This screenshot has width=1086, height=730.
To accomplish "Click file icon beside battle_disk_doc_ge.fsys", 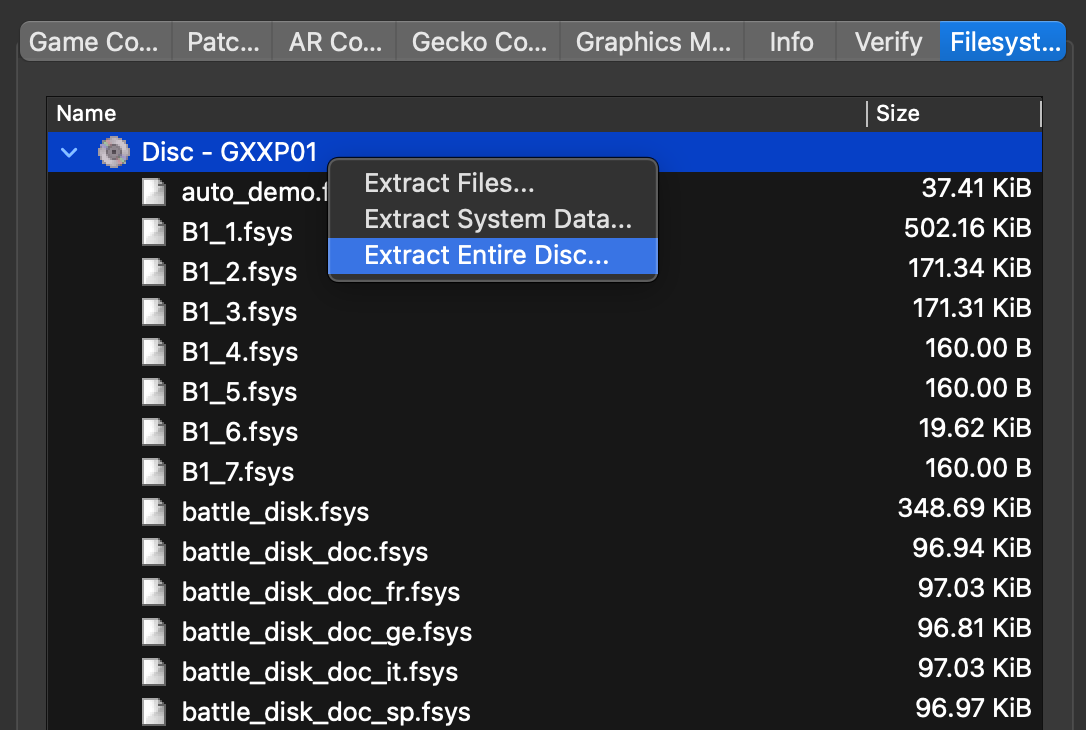I will point(154,632).
